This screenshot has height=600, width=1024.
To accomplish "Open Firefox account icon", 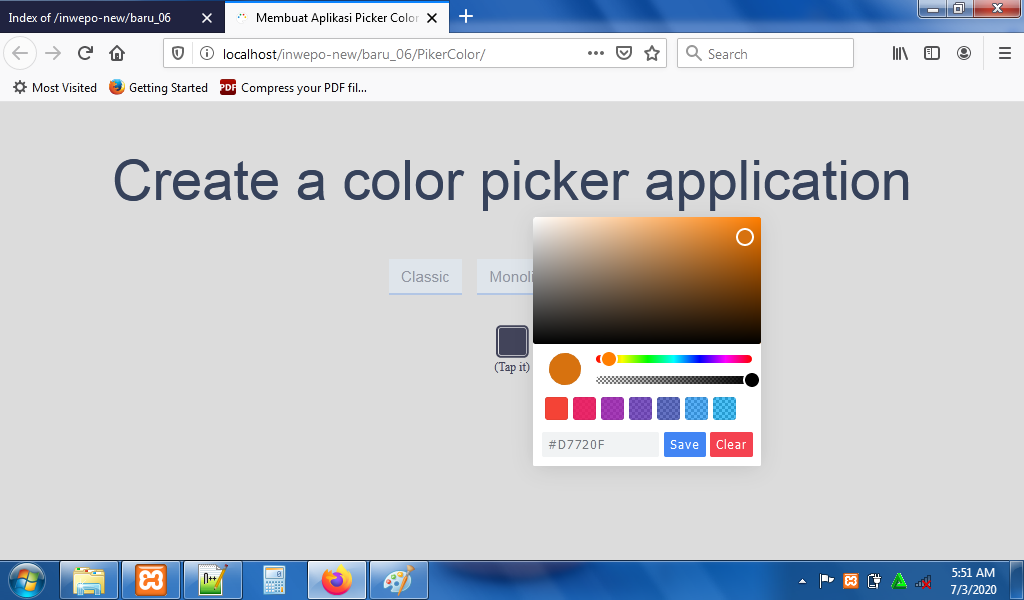I will (963, 54).
